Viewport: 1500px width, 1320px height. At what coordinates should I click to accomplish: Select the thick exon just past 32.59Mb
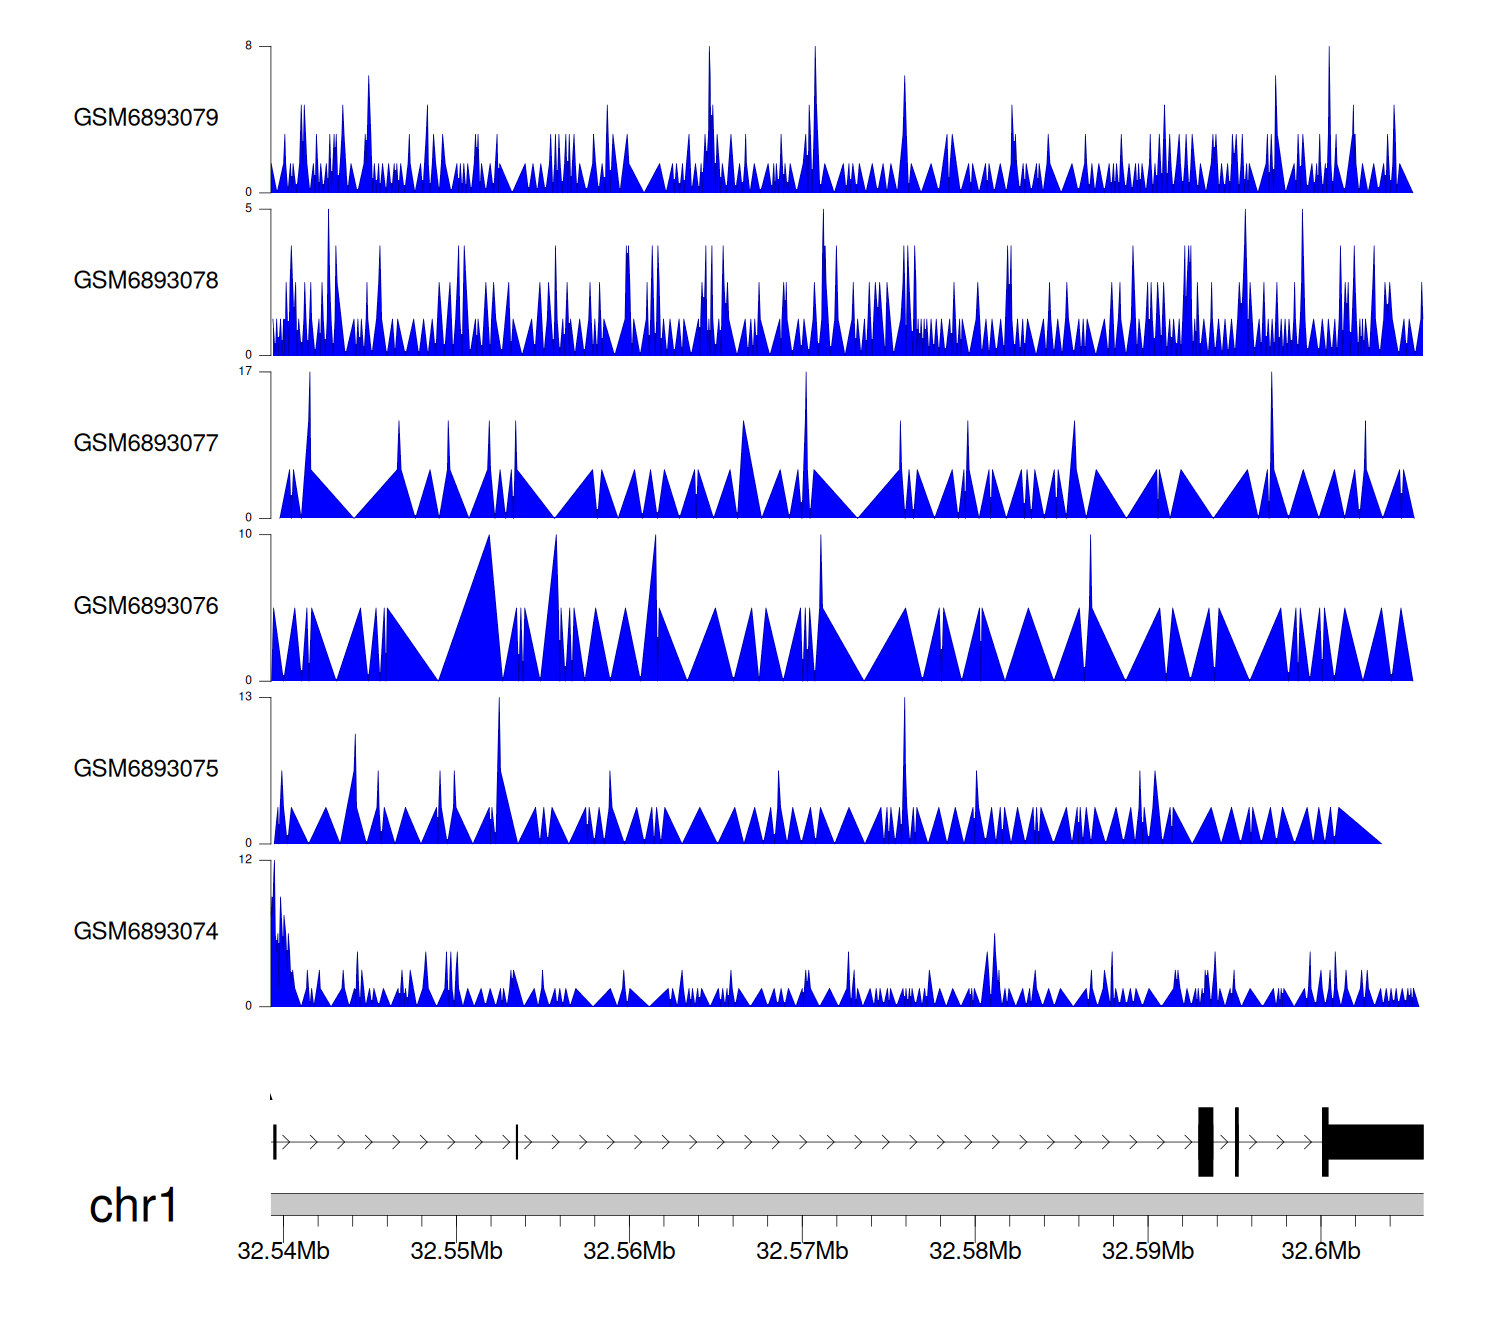(1206, 1142)
